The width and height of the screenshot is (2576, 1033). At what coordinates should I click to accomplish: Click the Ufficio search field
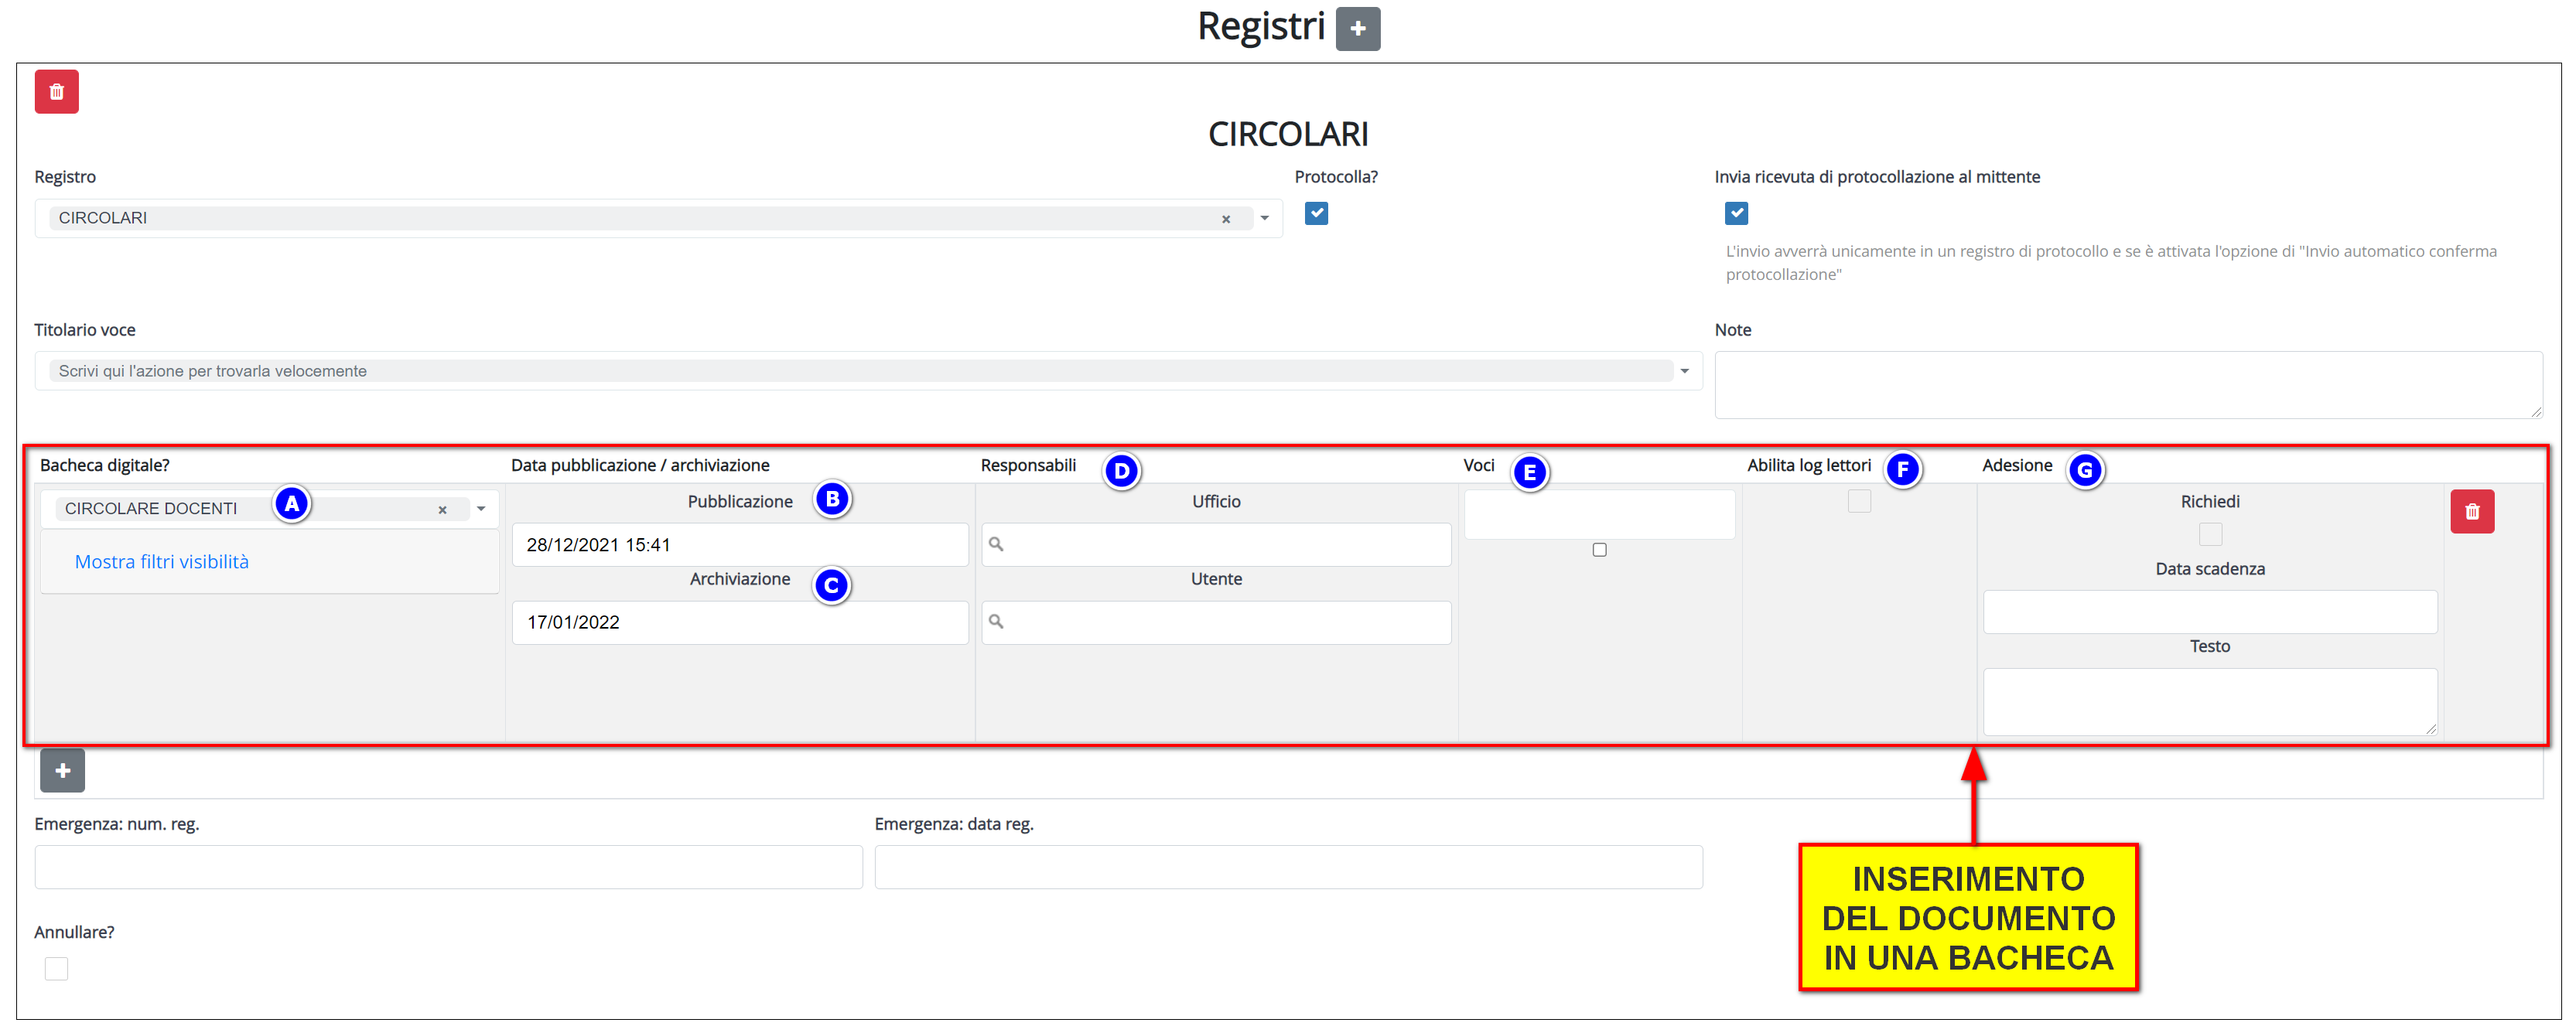(x=1216, y=545)
